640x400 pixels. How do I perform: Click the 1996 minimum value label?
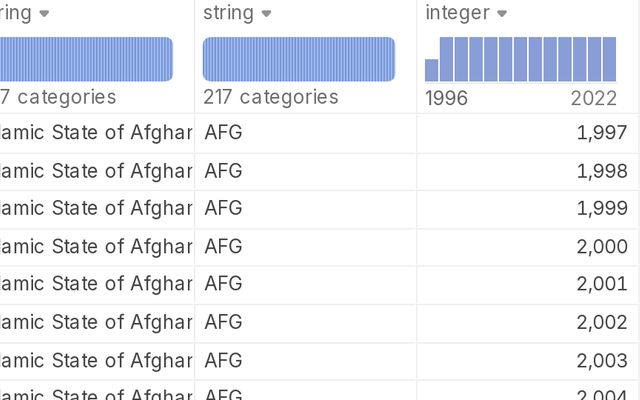tap(446, 98)
